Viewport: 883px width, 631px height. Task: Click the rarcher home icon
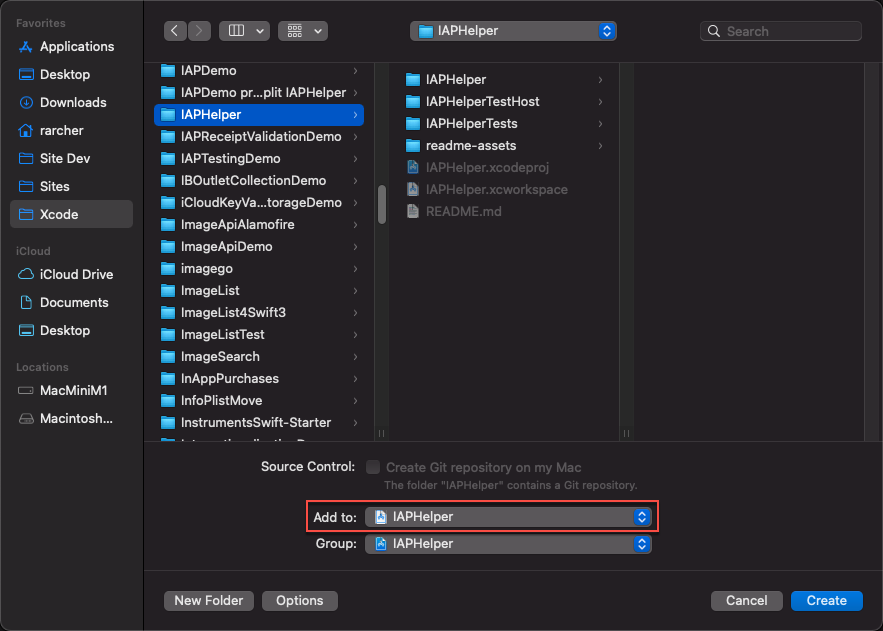click(25, 131)
